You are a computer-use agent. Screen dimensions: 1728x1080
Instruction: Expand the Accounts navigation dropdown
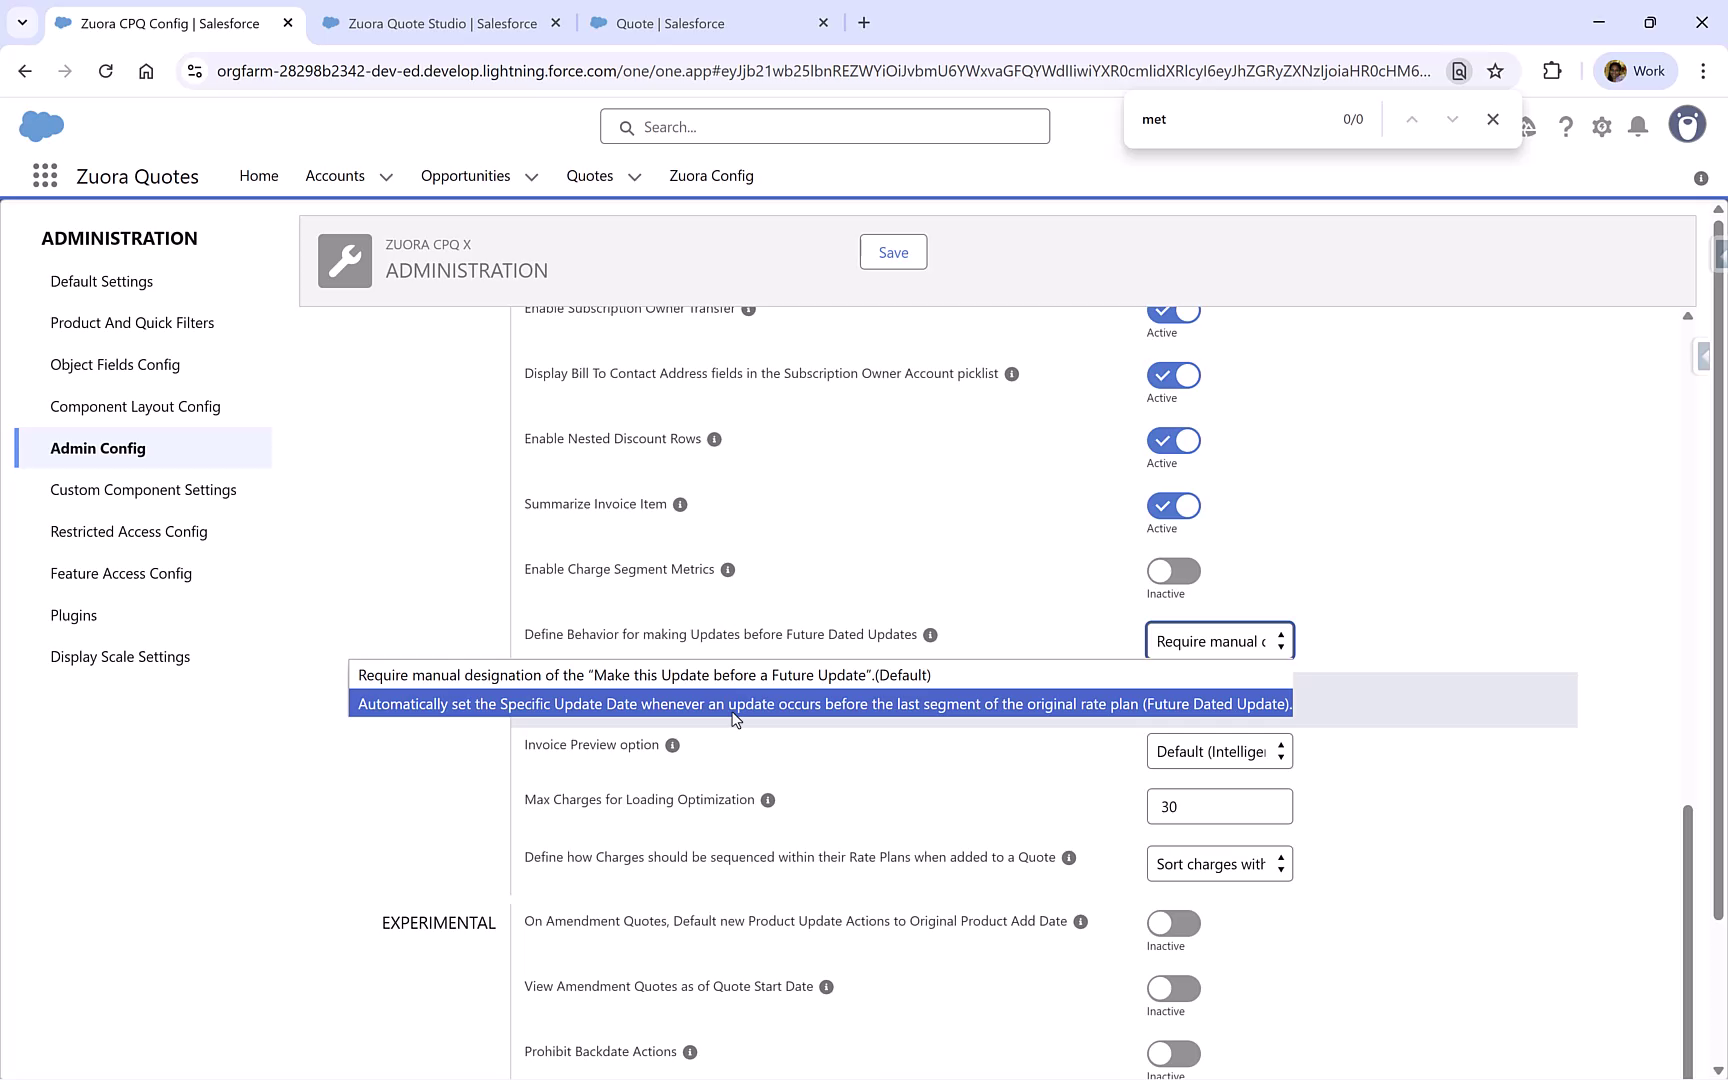(x=388, y=176)
